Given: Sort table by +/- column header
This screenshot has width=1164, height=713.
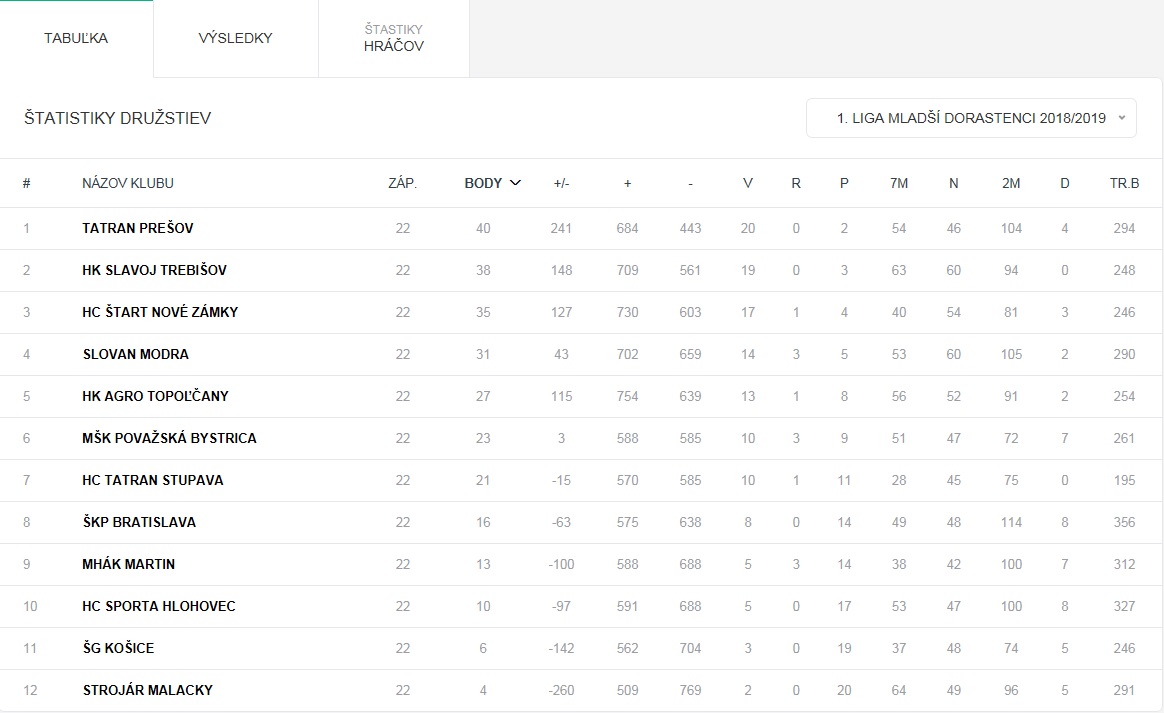Looking at the screenshot, I should pos(561,183).
